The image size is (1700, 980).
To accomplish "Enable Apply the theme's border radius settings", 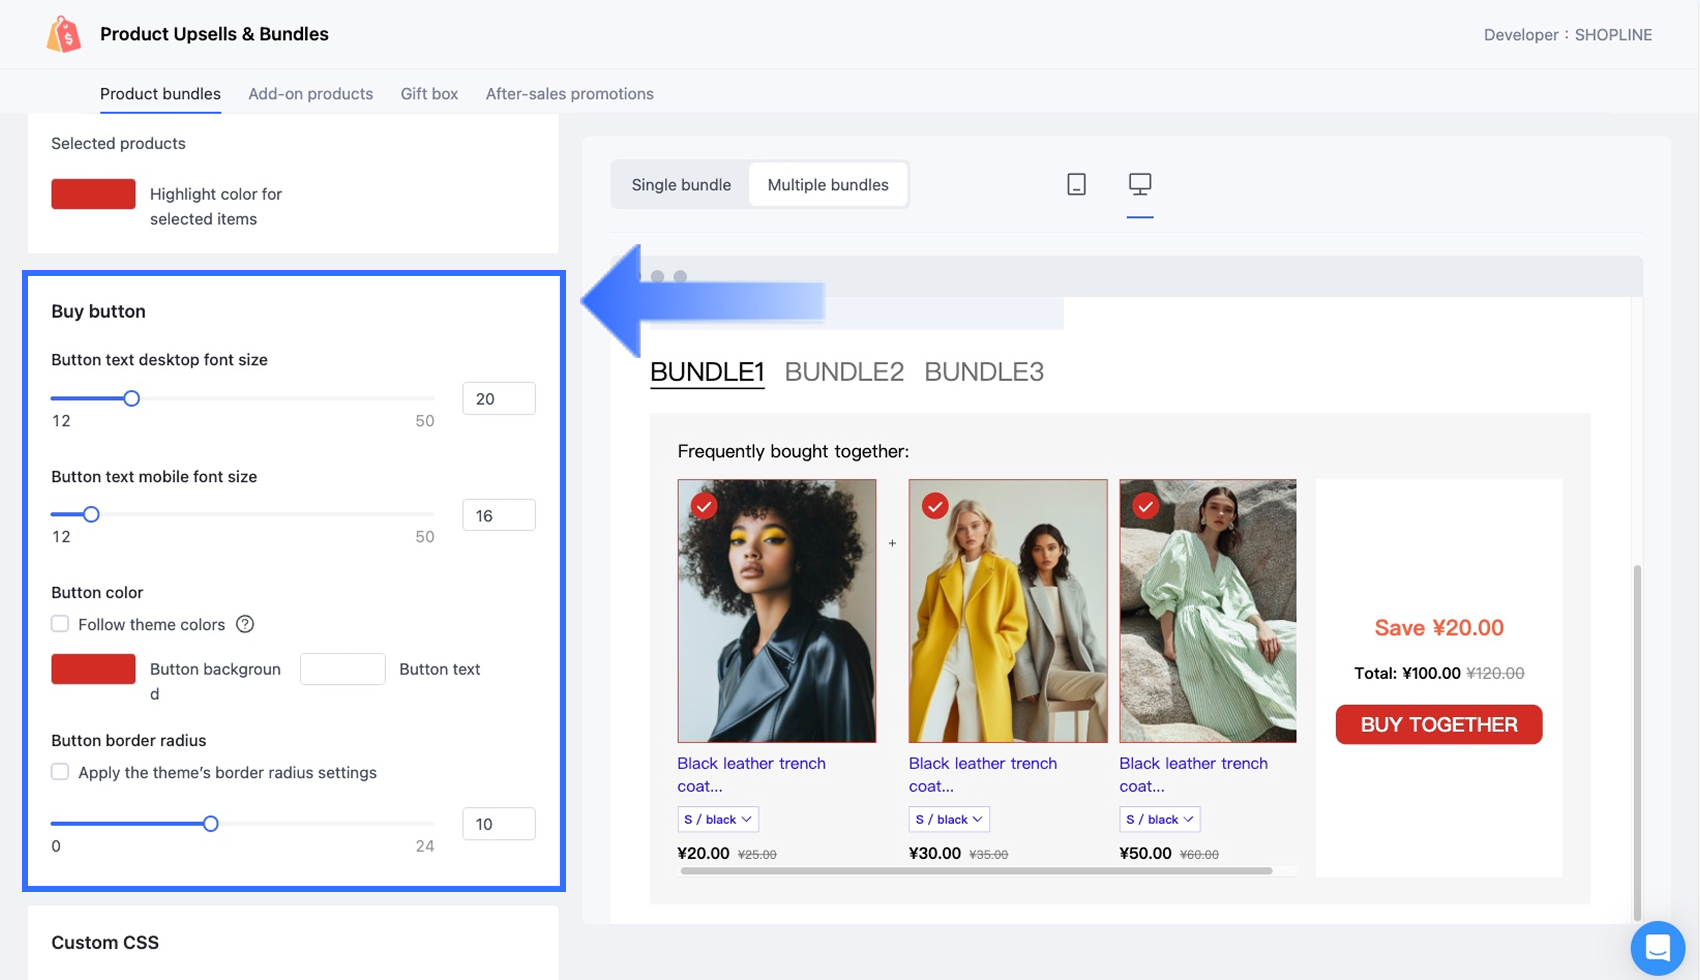I will coord(60,772).
